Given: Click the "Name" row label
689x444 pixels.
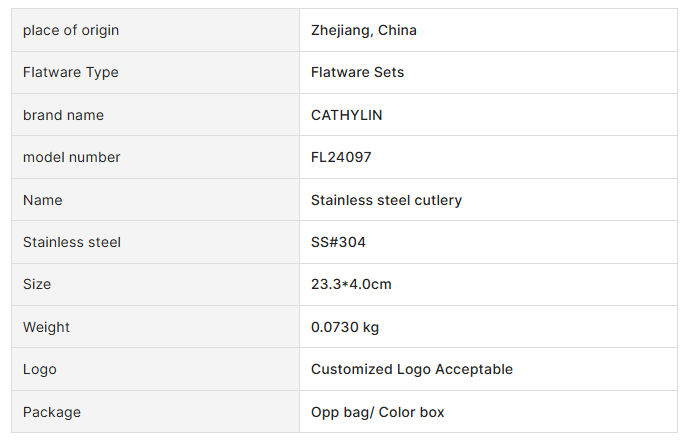Looking at the screenshot, I should 43,200.
